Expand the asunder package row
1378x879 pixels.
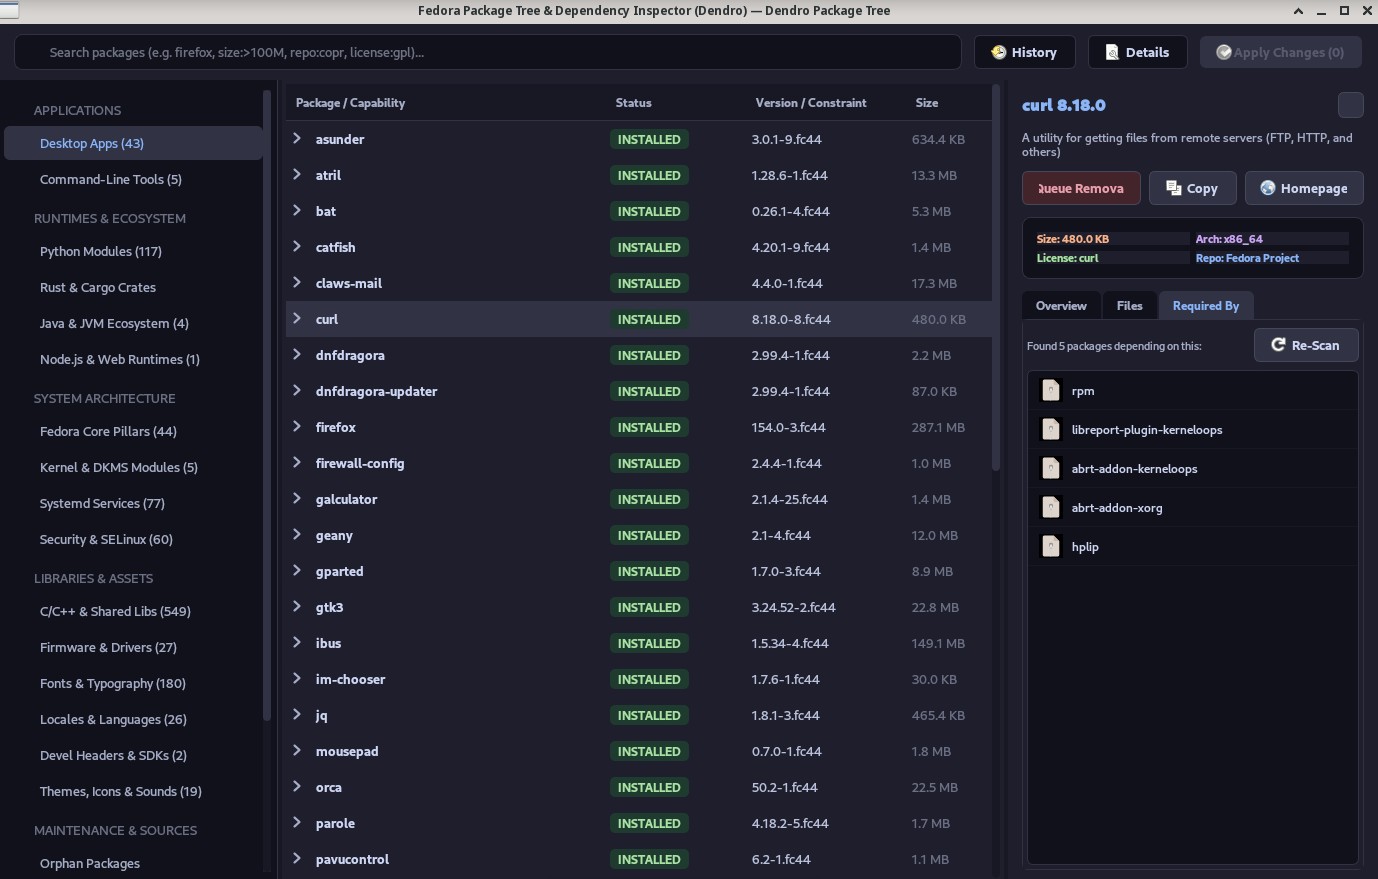click(297, 139)
